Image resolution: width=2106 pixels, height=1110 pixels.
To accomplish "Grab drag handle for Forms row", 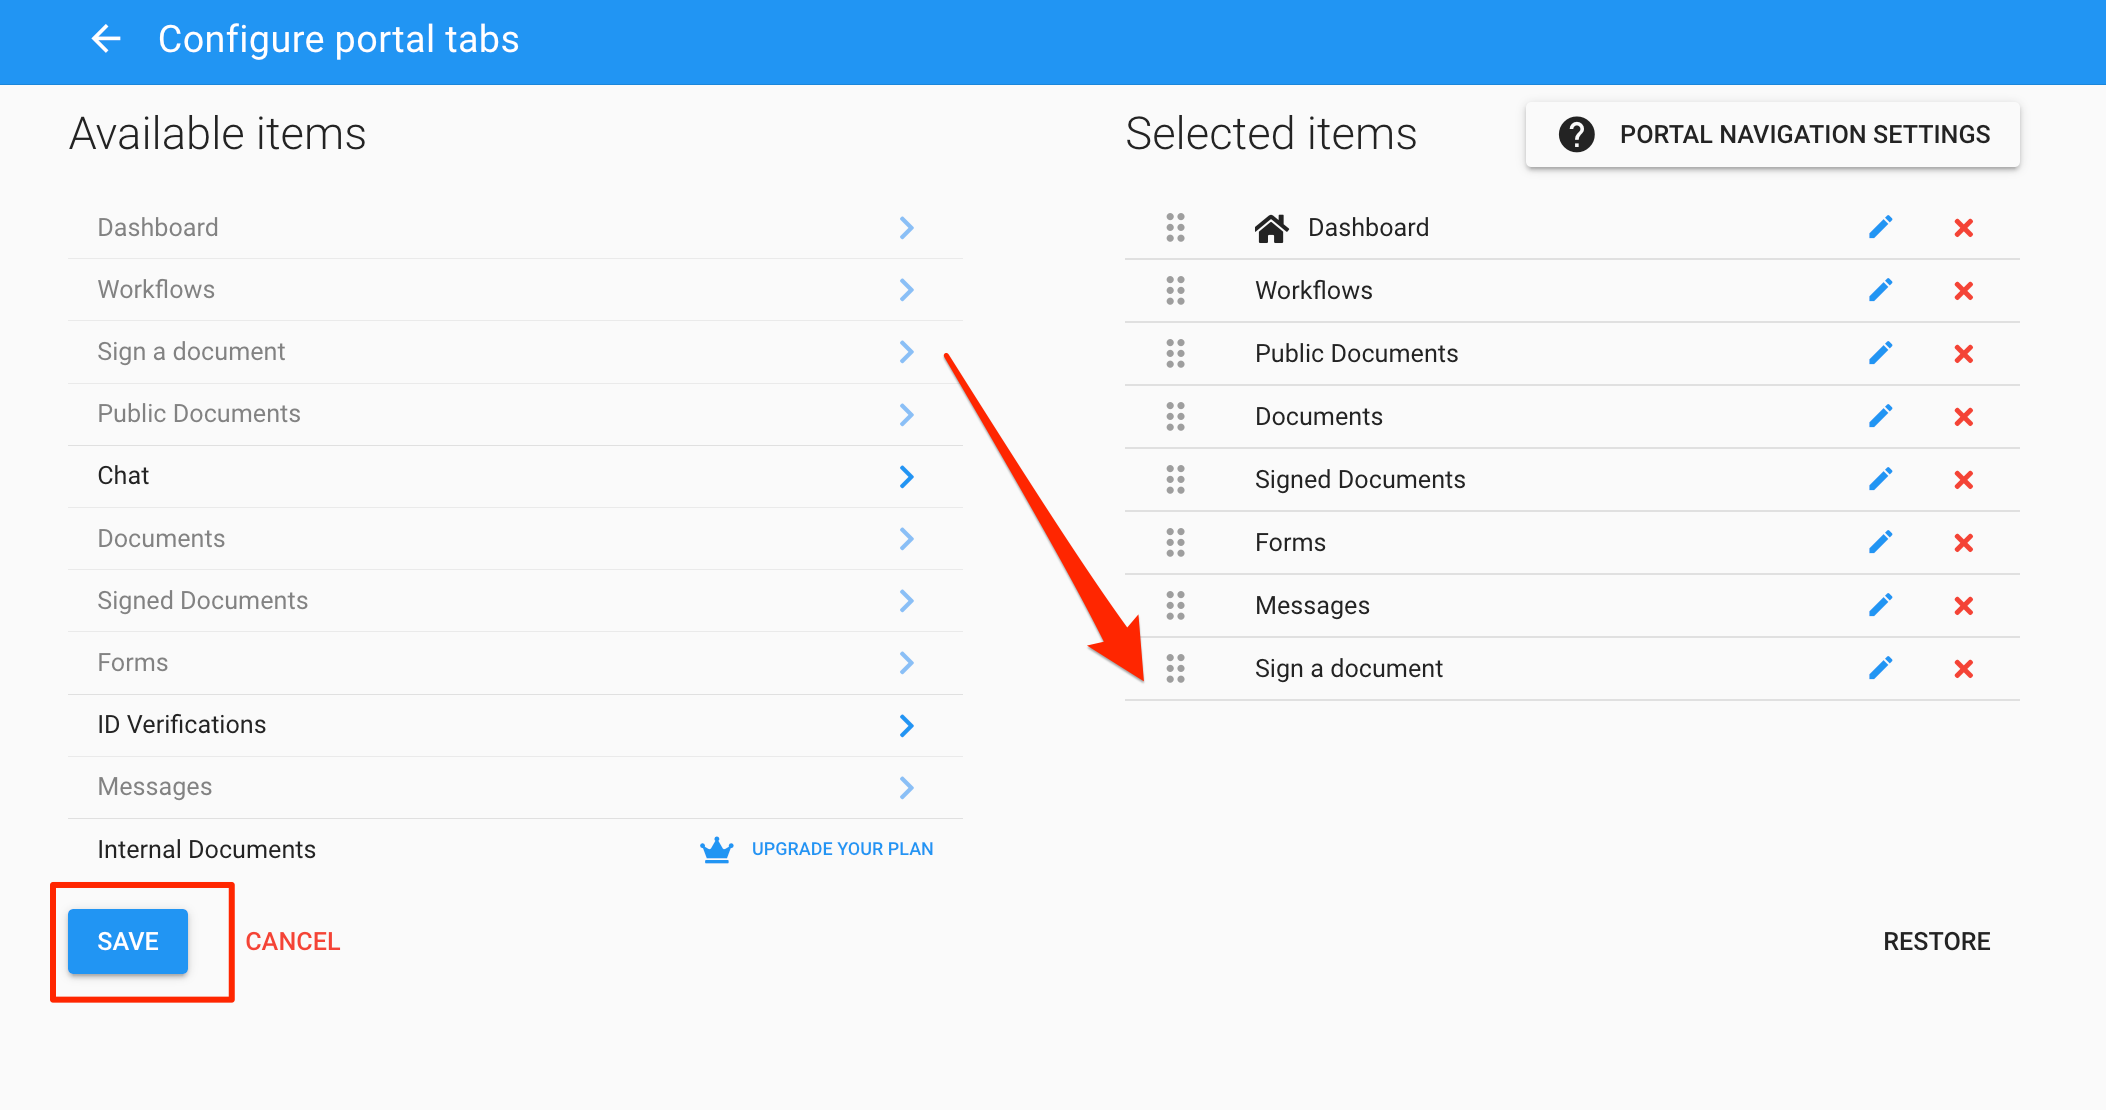I will click(1175, 542).
